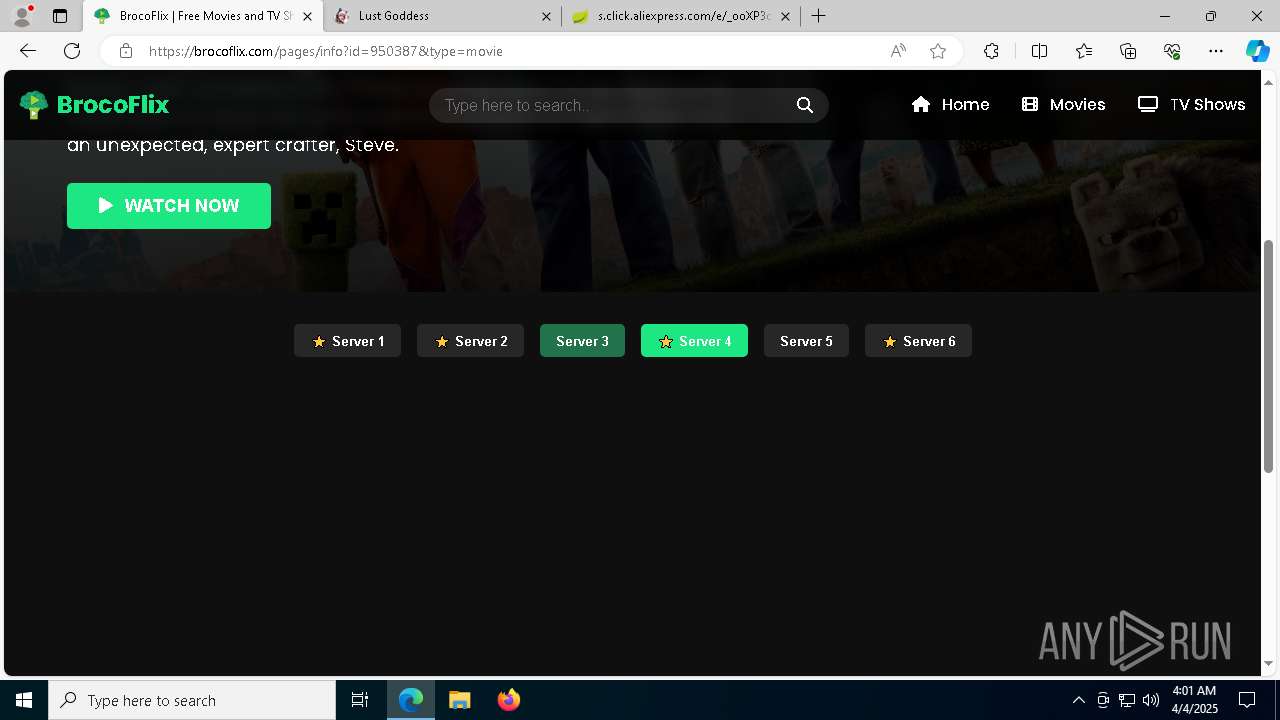The image size is (1280, 720).
Task: Go back to the previous page
Action: [28, 51]
